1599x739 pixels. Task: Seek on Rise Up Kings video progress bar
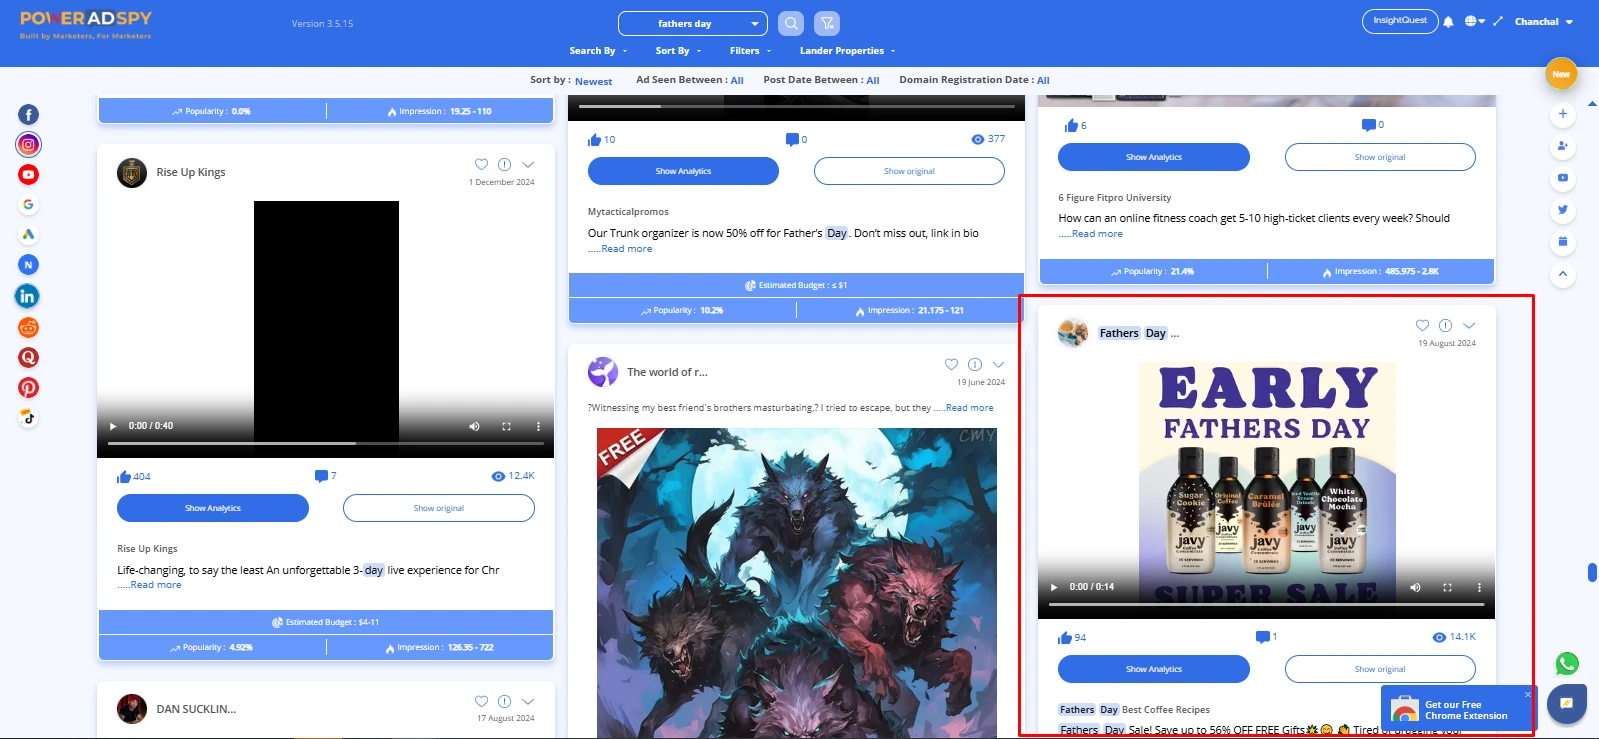[325, 443]
